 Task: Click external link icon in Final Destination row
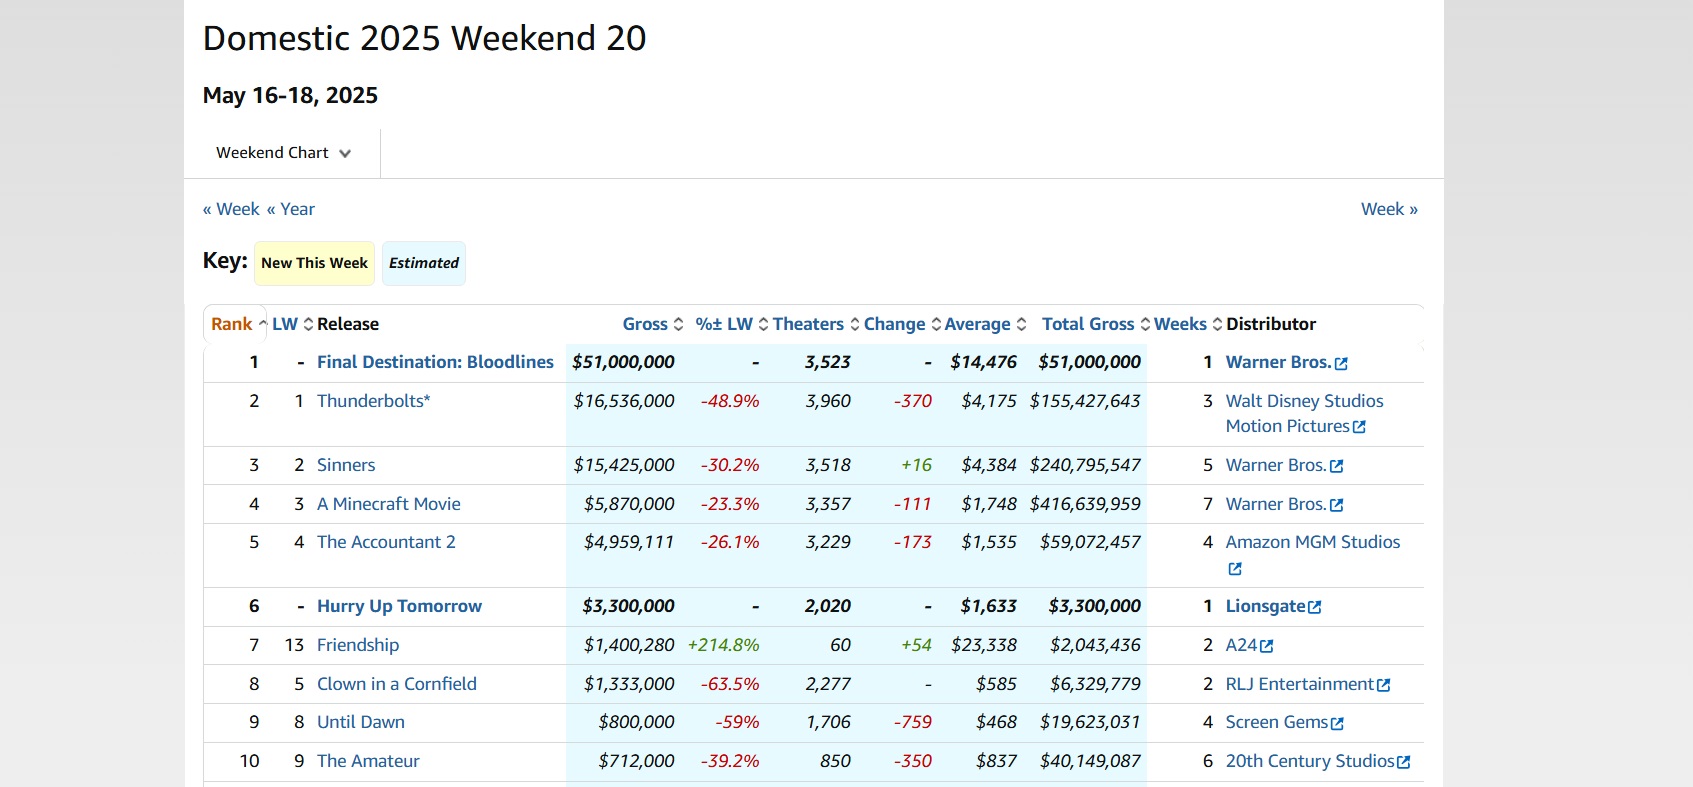coord(1341,364)
